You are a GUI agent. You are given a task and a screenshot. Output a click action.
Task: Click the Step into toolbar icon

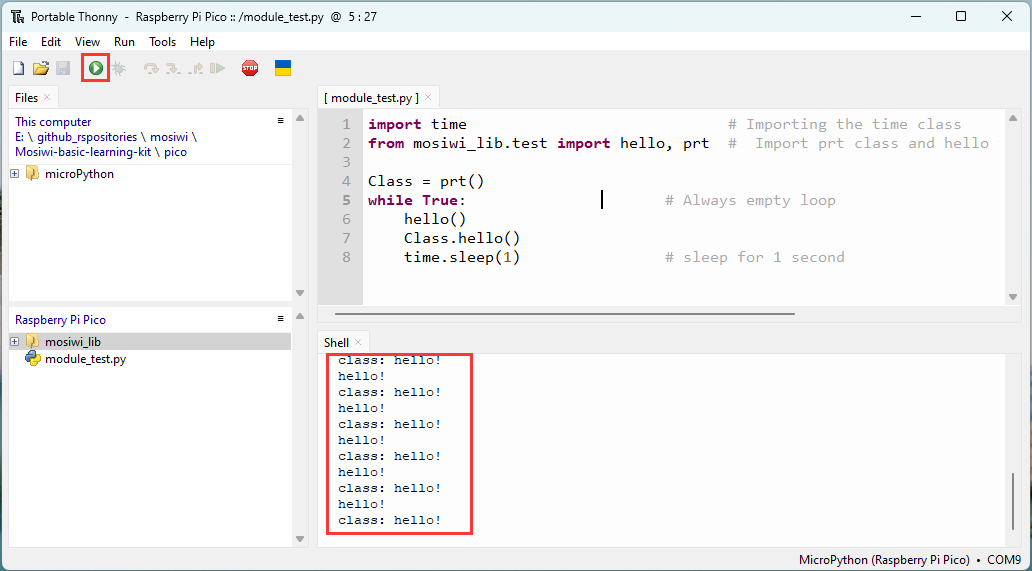point(173,68)
